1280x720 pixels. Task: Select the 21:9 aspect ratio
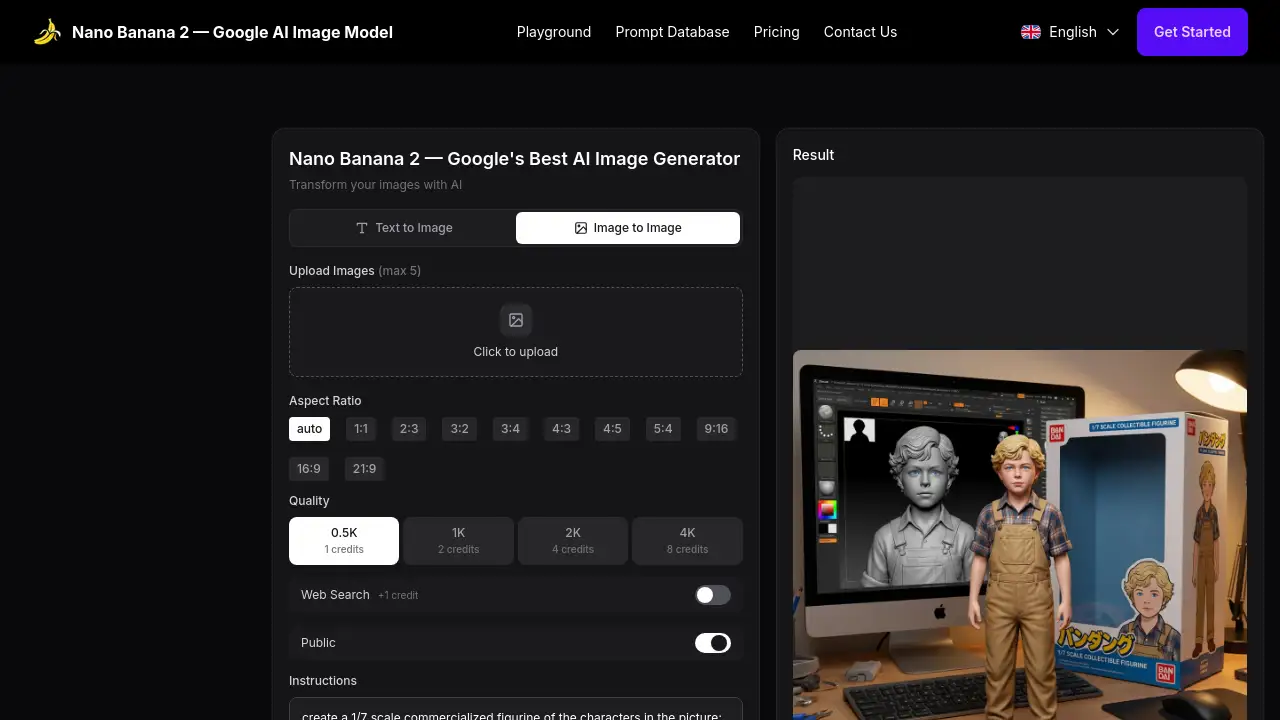[x=365, y=469]
